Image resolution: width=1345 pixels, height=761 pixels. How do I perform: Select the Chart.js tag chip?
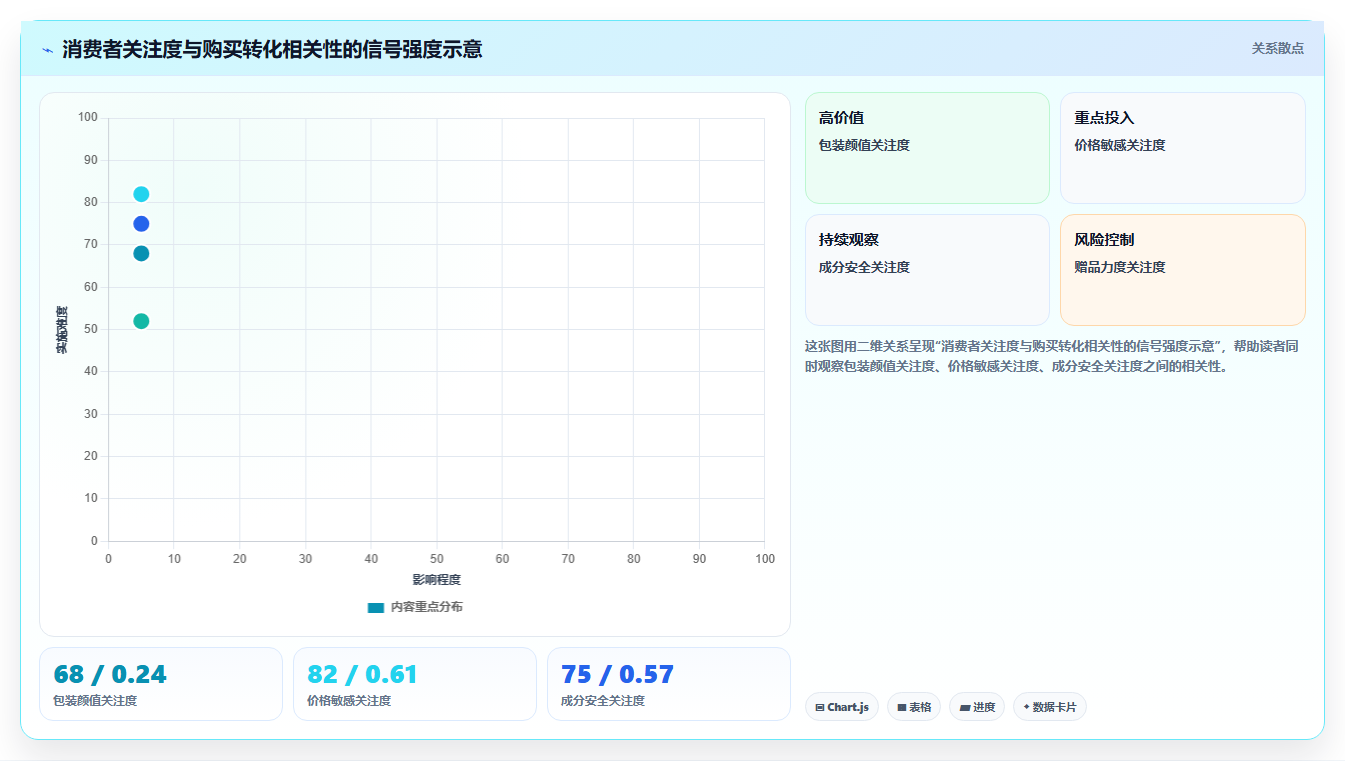click(842, 707)
